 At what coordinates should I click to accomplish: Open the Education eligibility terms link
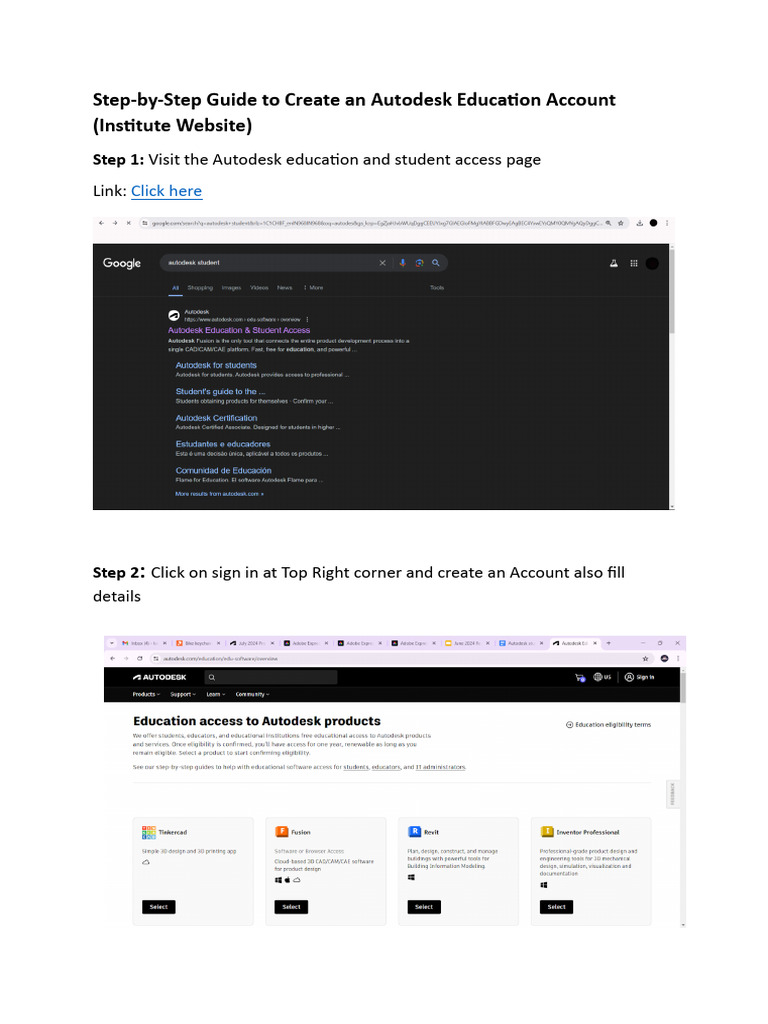point(609,724)
